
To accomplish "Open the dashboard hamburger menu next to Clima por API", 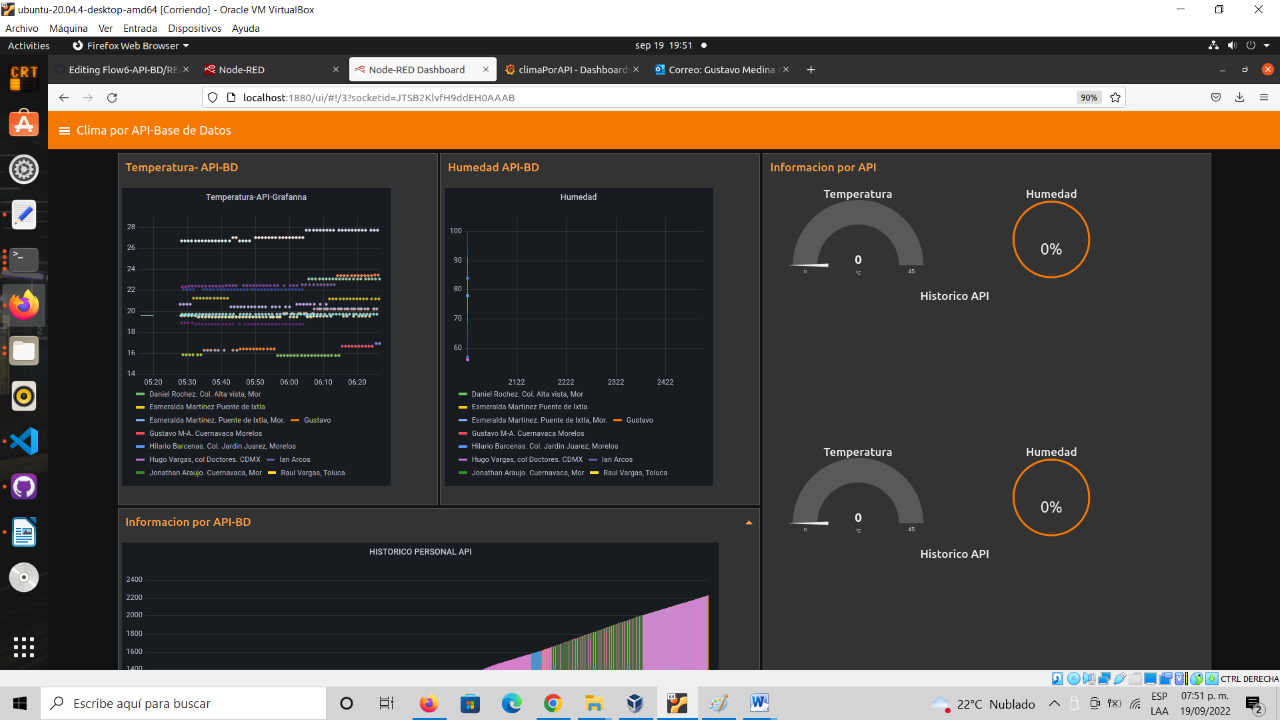I will point(65,130).
